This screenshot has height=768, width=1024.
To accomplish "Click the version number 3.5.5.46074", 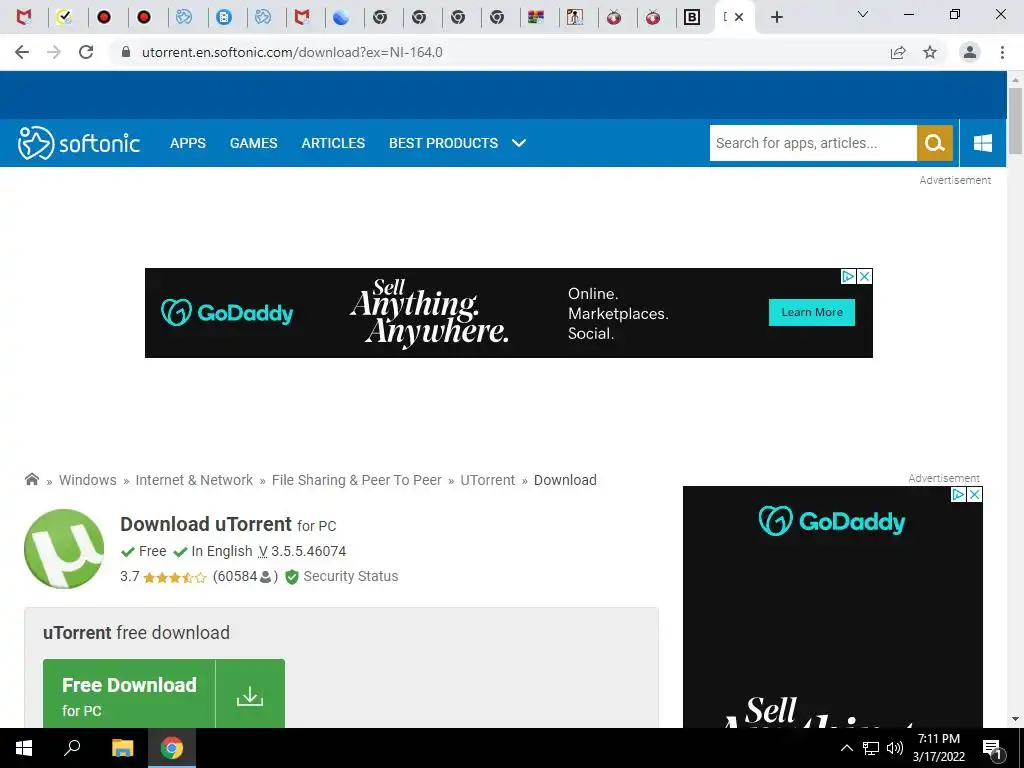I will [308, 551].
